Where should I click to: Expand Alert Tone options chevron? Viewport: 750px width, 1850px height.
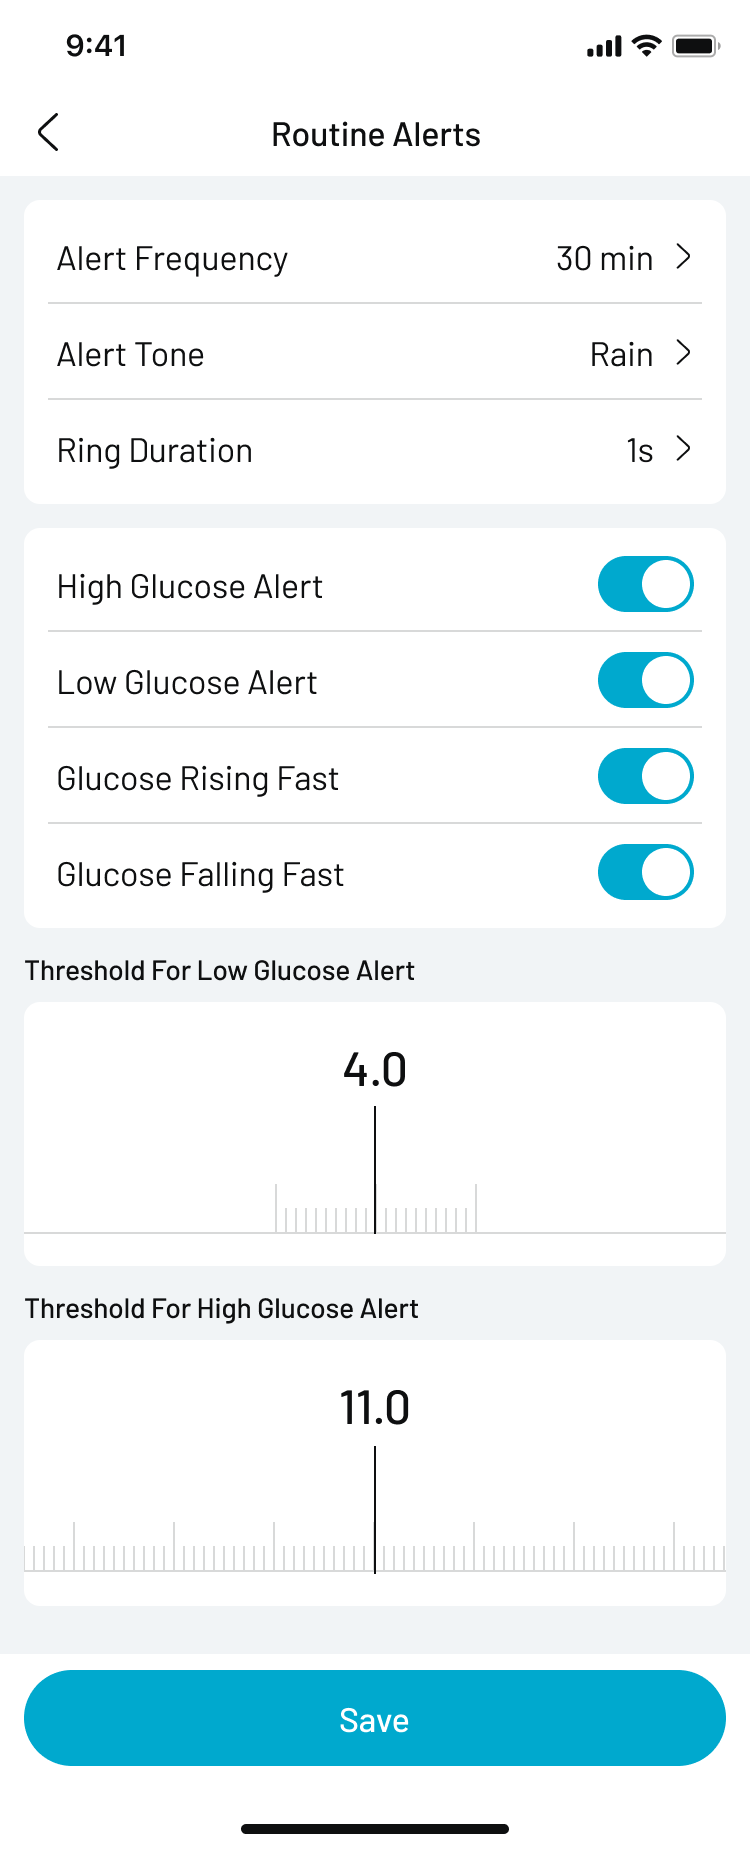(x=684, y=354)
